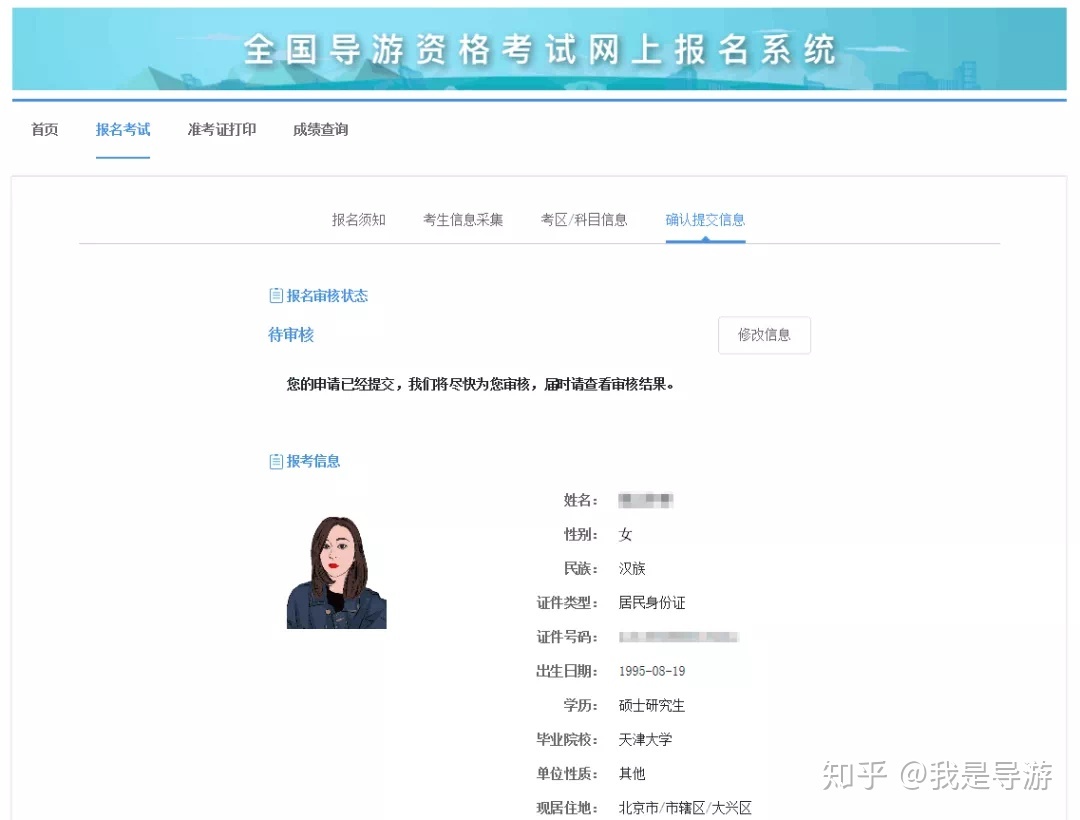
Task: Open the 报名须知 tab
Action: pos(359,219)
